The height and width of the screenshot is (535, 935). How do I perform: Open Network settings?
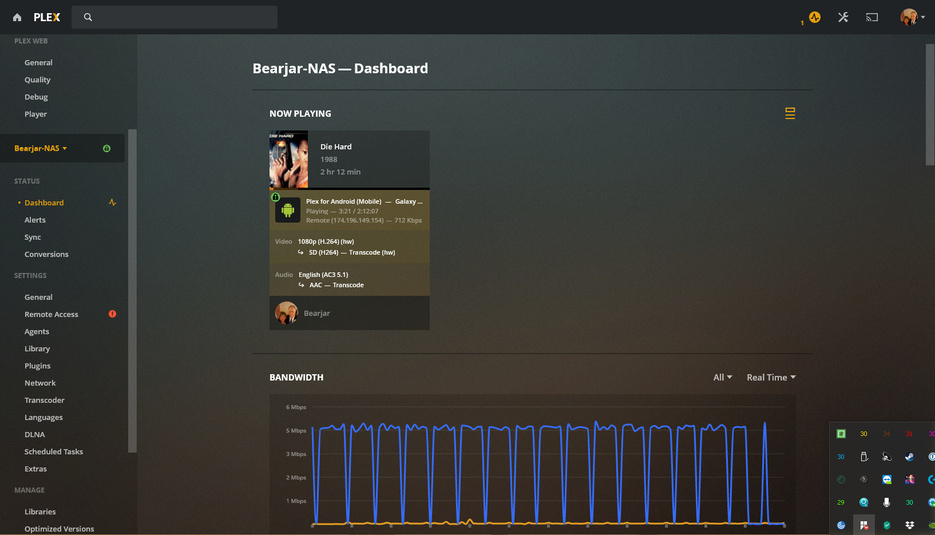pos(40,383)
